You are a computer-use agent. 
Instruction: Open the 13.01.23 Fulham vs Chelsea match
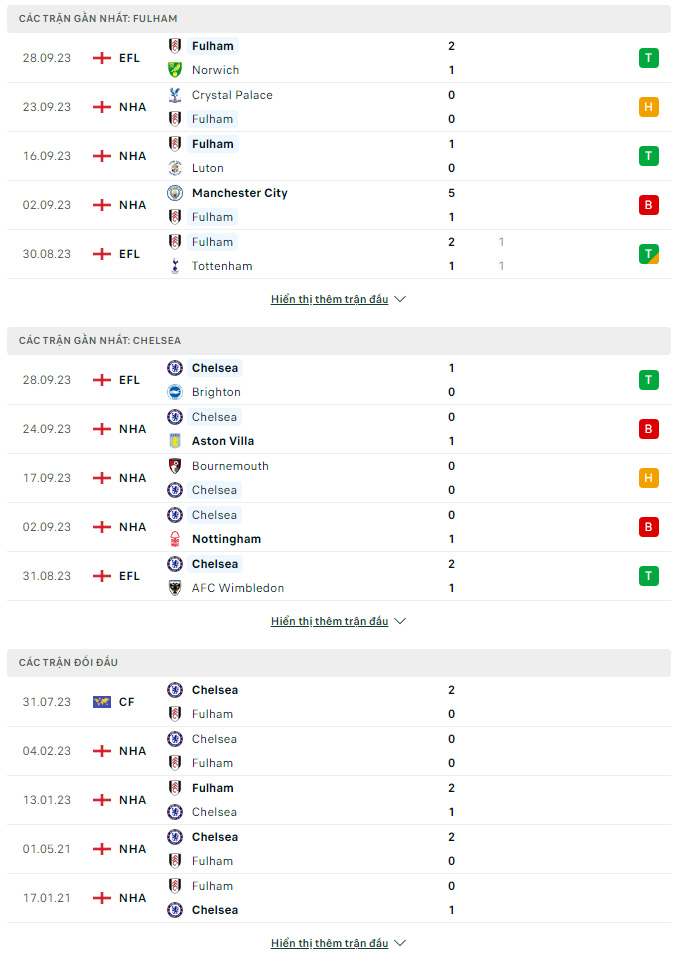pos(339,800)
